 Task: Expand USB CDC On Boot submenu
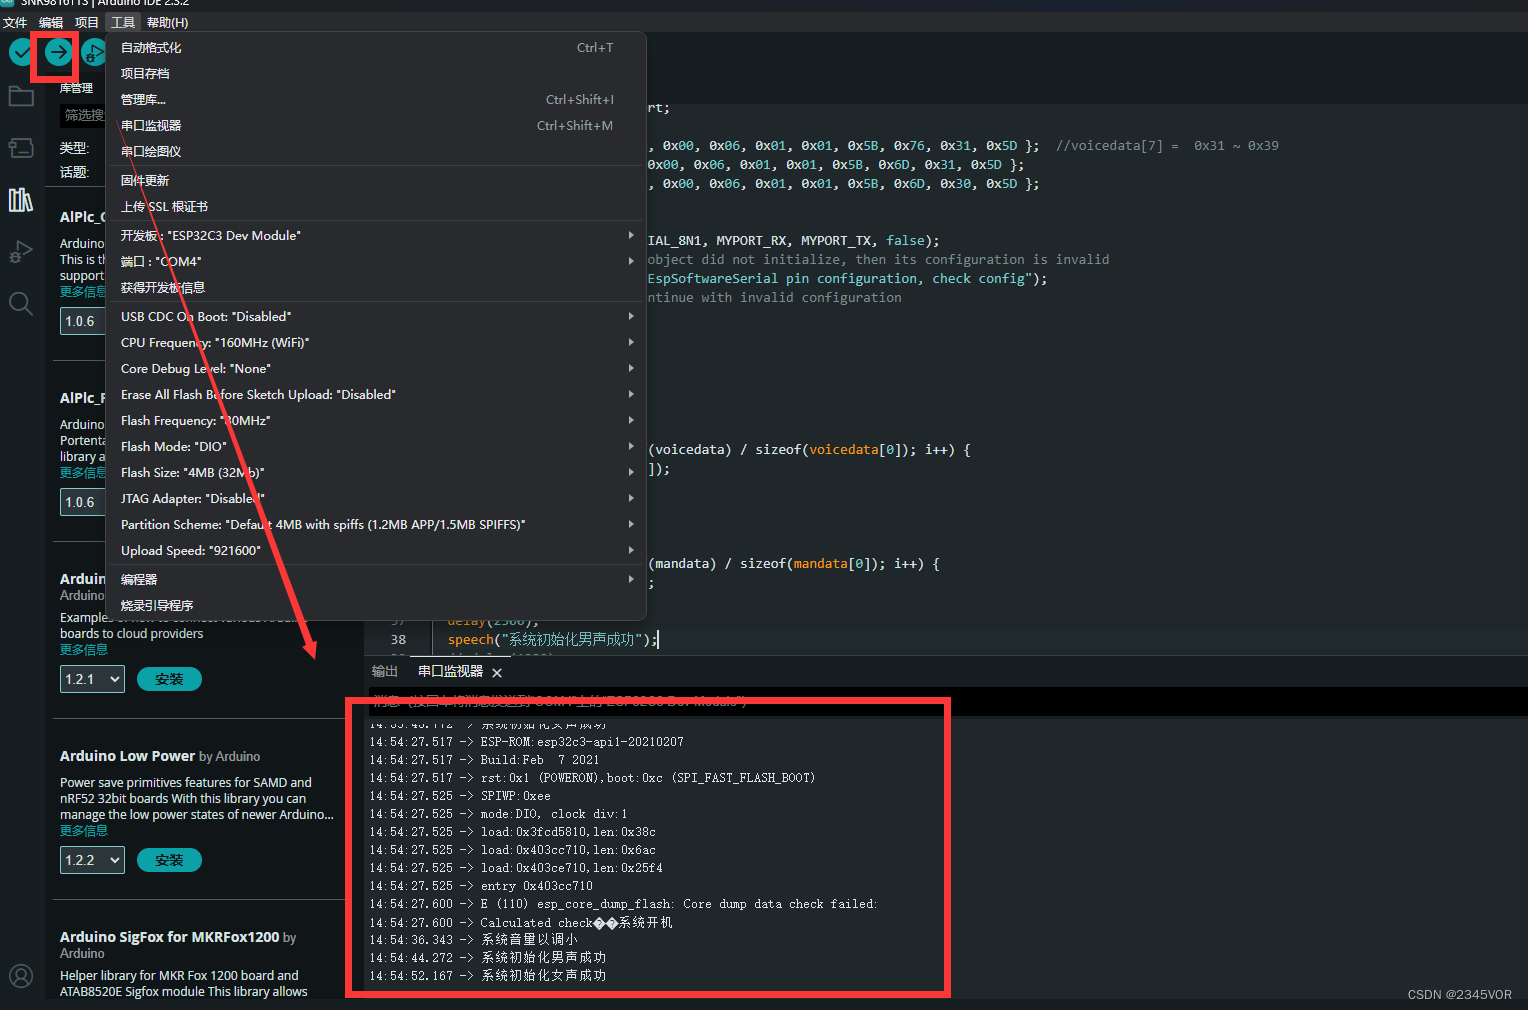pyautogui.click(x=376, y=317)
